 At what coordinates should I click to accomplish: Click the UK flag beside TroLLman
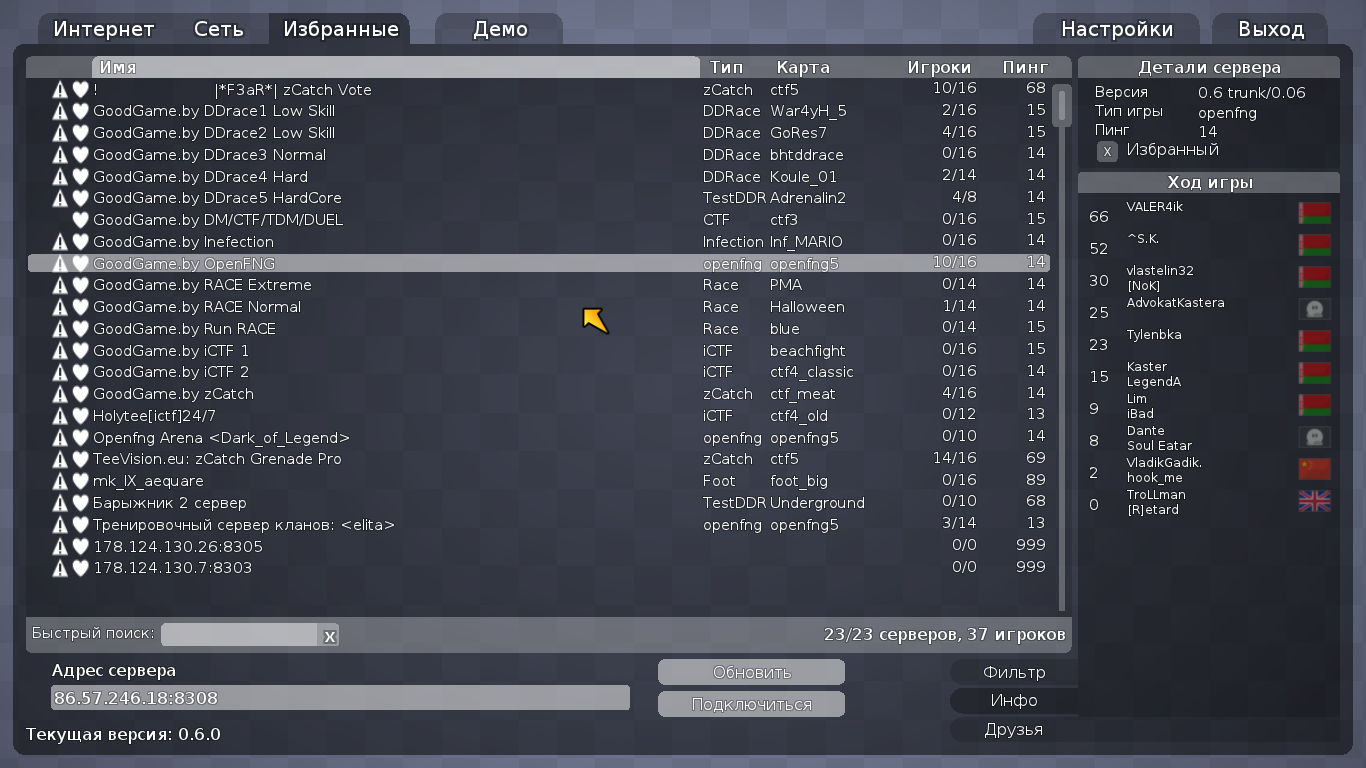[1314, 502]
